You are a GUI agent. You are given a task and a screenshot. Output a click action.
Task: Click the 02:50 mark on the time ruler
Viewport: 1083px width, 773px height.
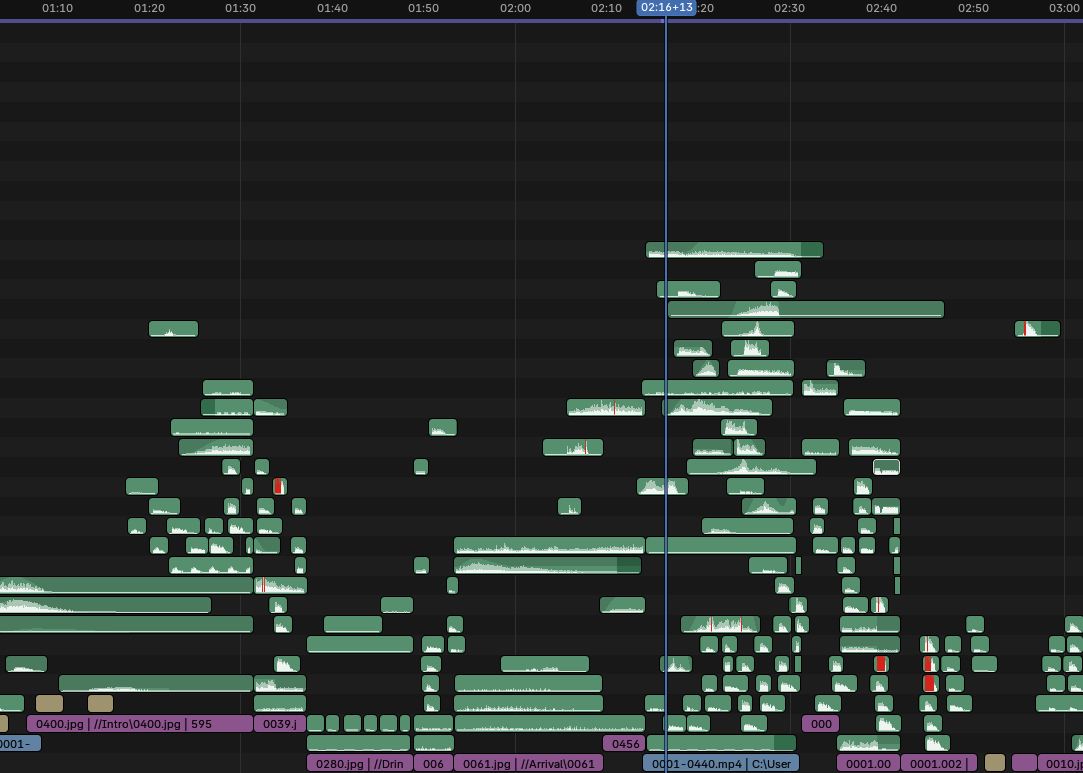point(973,8)
